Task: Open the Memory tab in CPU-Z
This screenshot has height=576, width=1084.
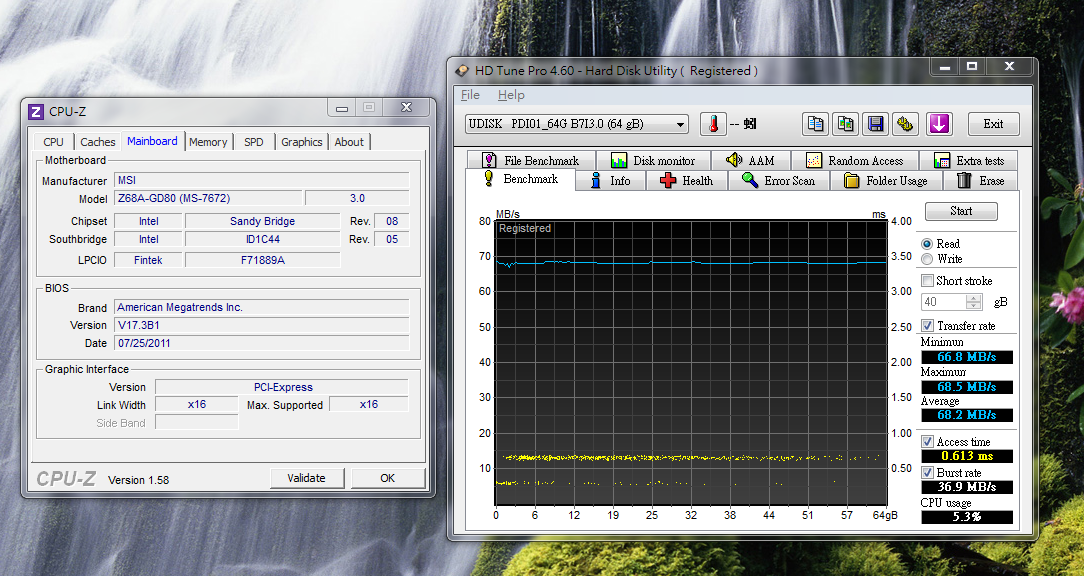Action: (208, 142)
